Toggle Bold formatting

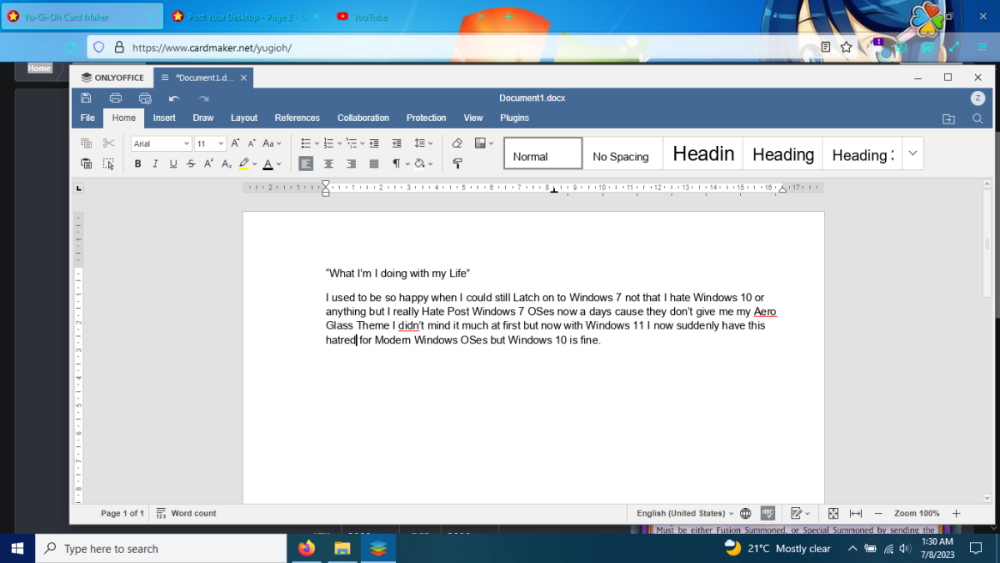[x=138, y=164]
